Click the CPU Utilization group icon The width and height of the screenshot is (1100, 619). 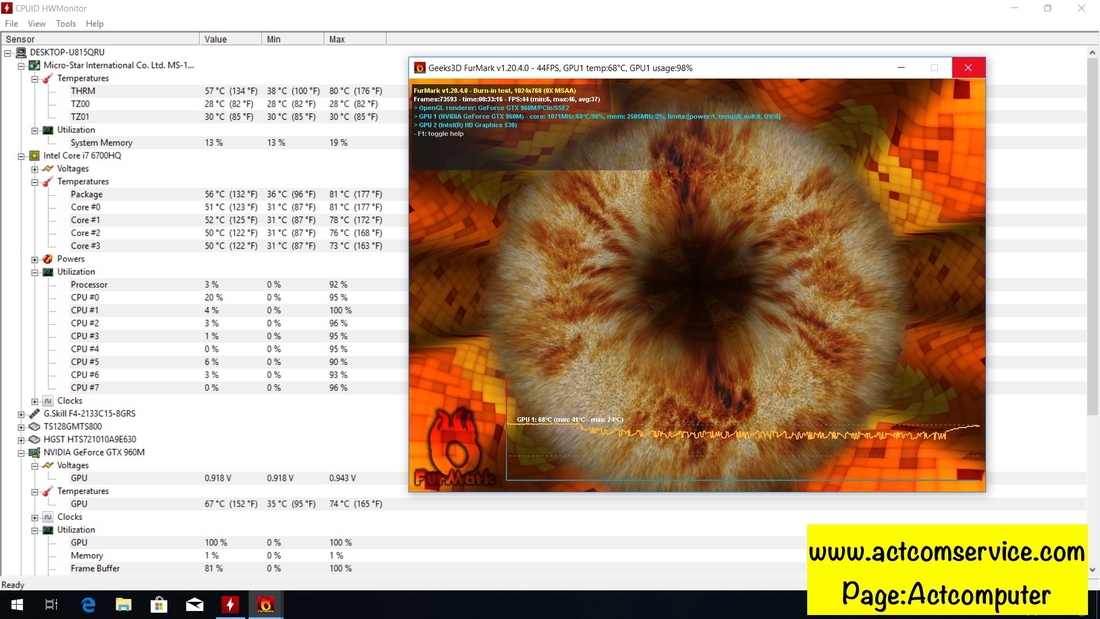pyautogui.click(x=48, y=272)
